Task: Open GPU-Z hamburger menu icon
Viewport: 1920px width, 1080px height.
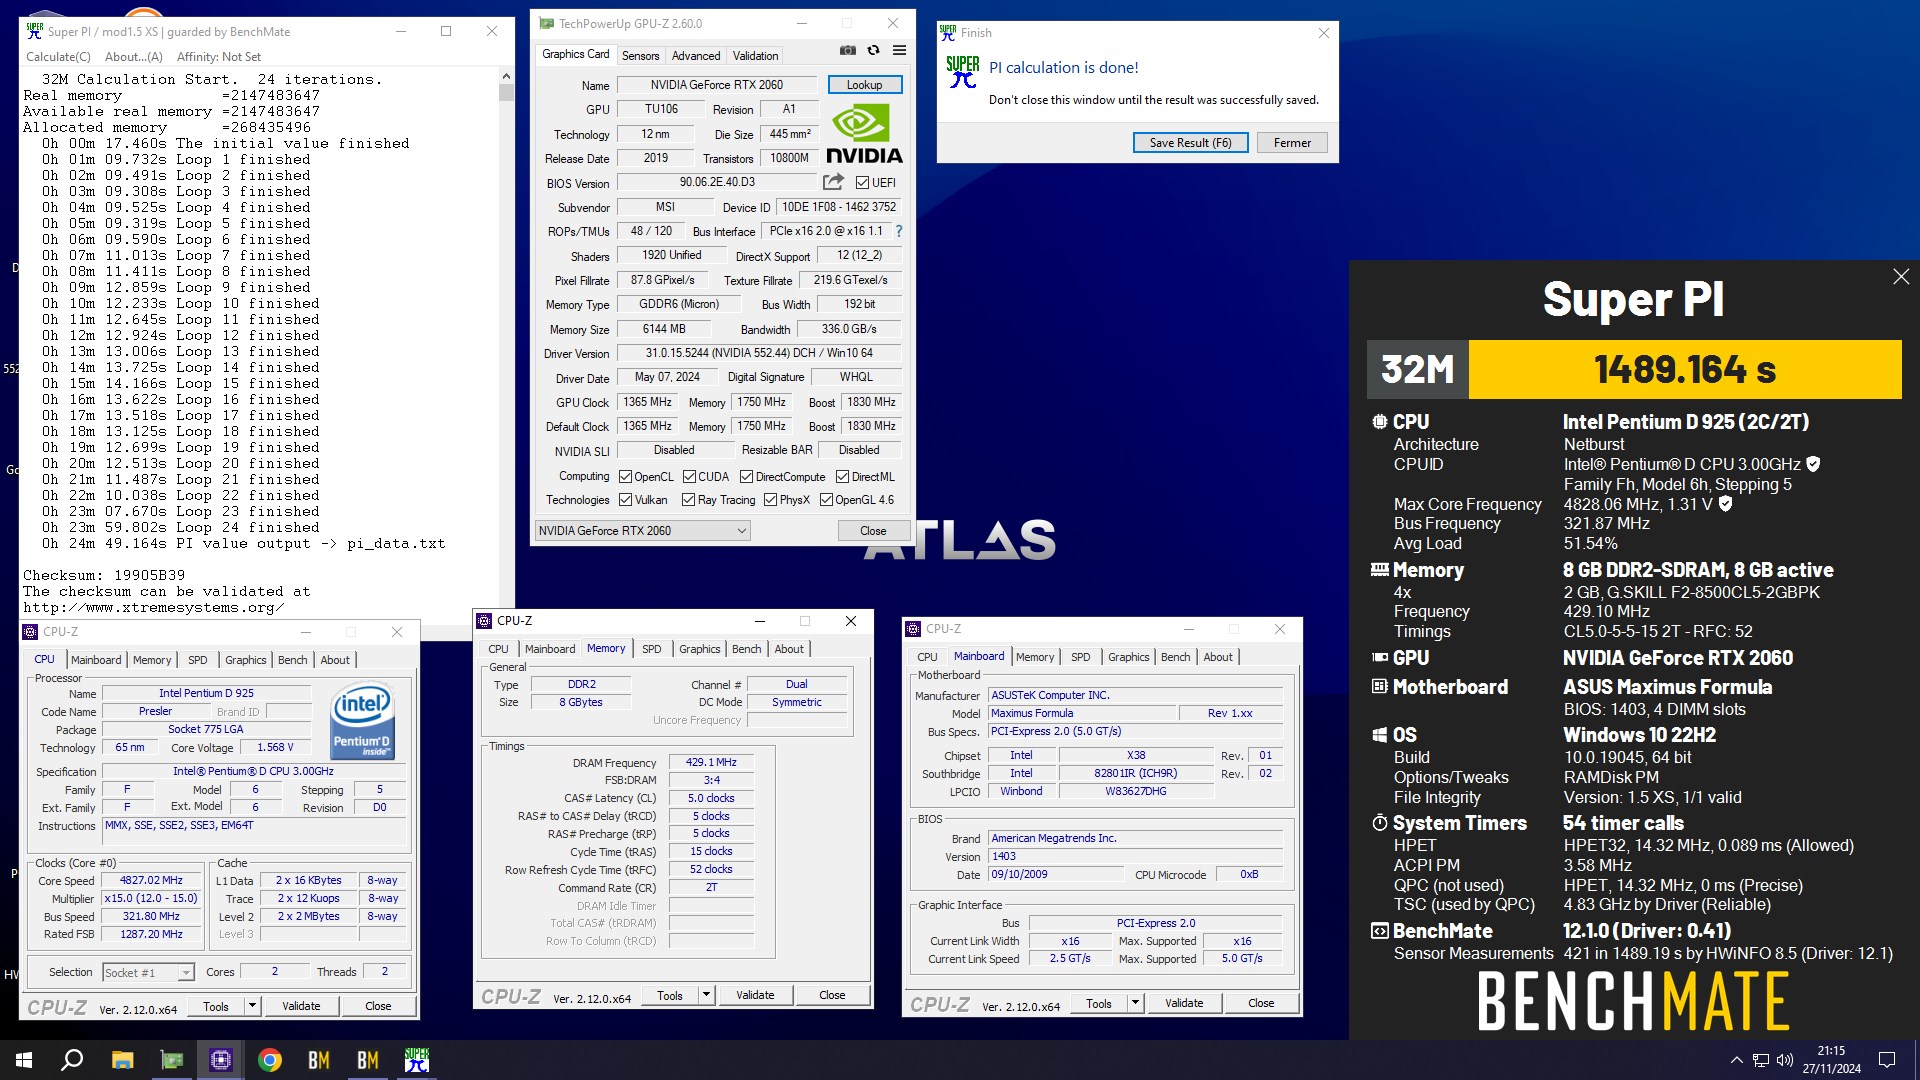Action: coord(899,50)
